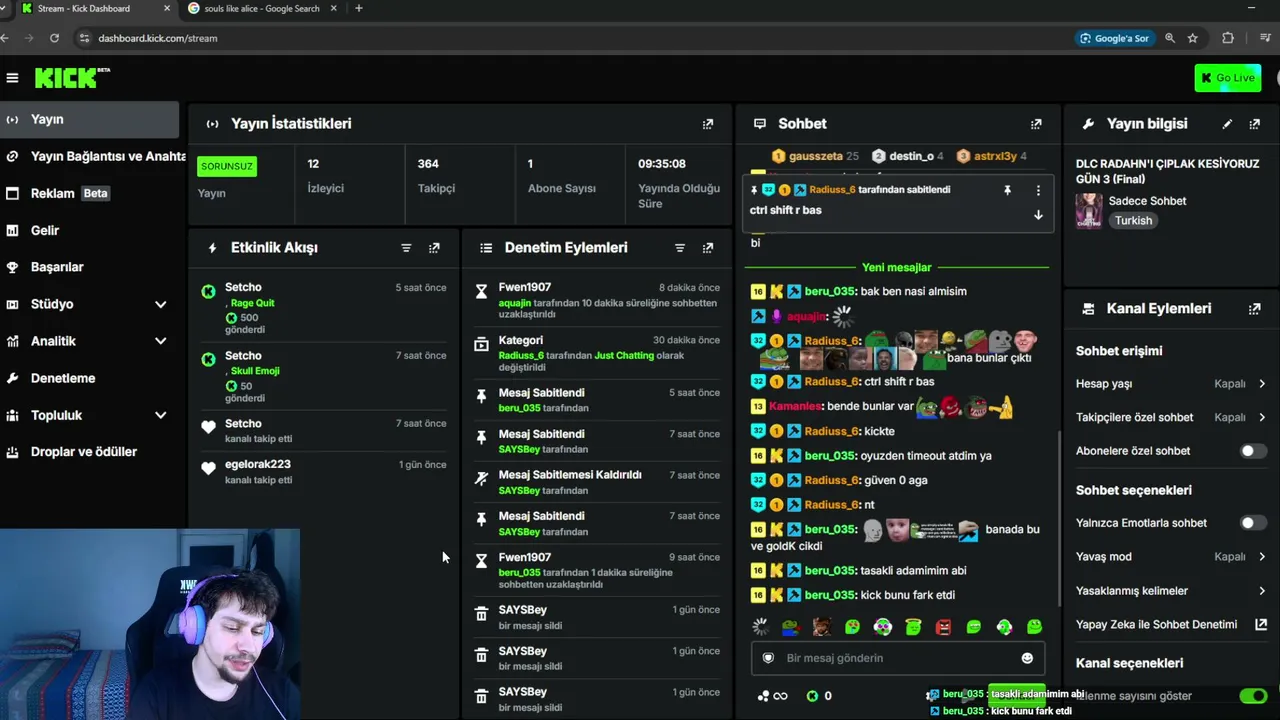Go back with the browser back arrow
Screen dimensions: 1280x720
pos(5,38)
